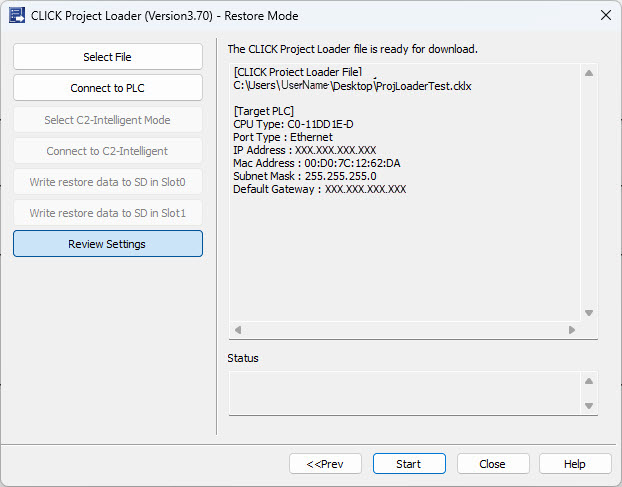
Task: Click the Subnet Mask 255.255.255.0 line
Action: tap(305, 176)
